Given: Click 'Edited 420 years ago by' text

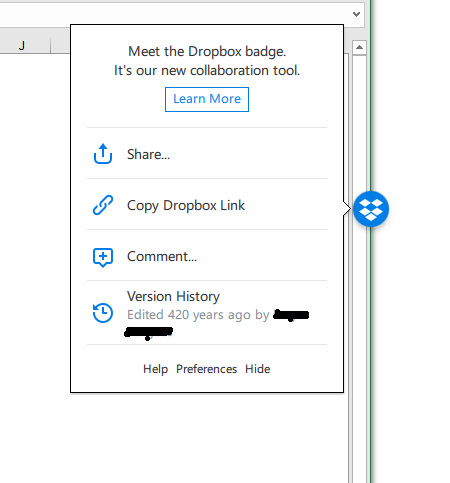Looking at the screenshot, I should pos(198,315).
